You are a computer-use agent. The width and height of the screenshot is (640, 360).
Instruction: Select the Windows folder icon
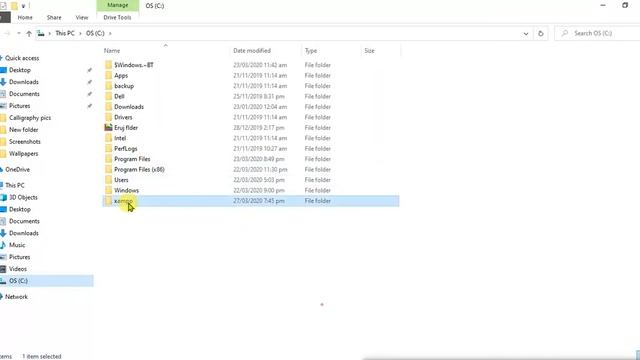pos(108,190)
